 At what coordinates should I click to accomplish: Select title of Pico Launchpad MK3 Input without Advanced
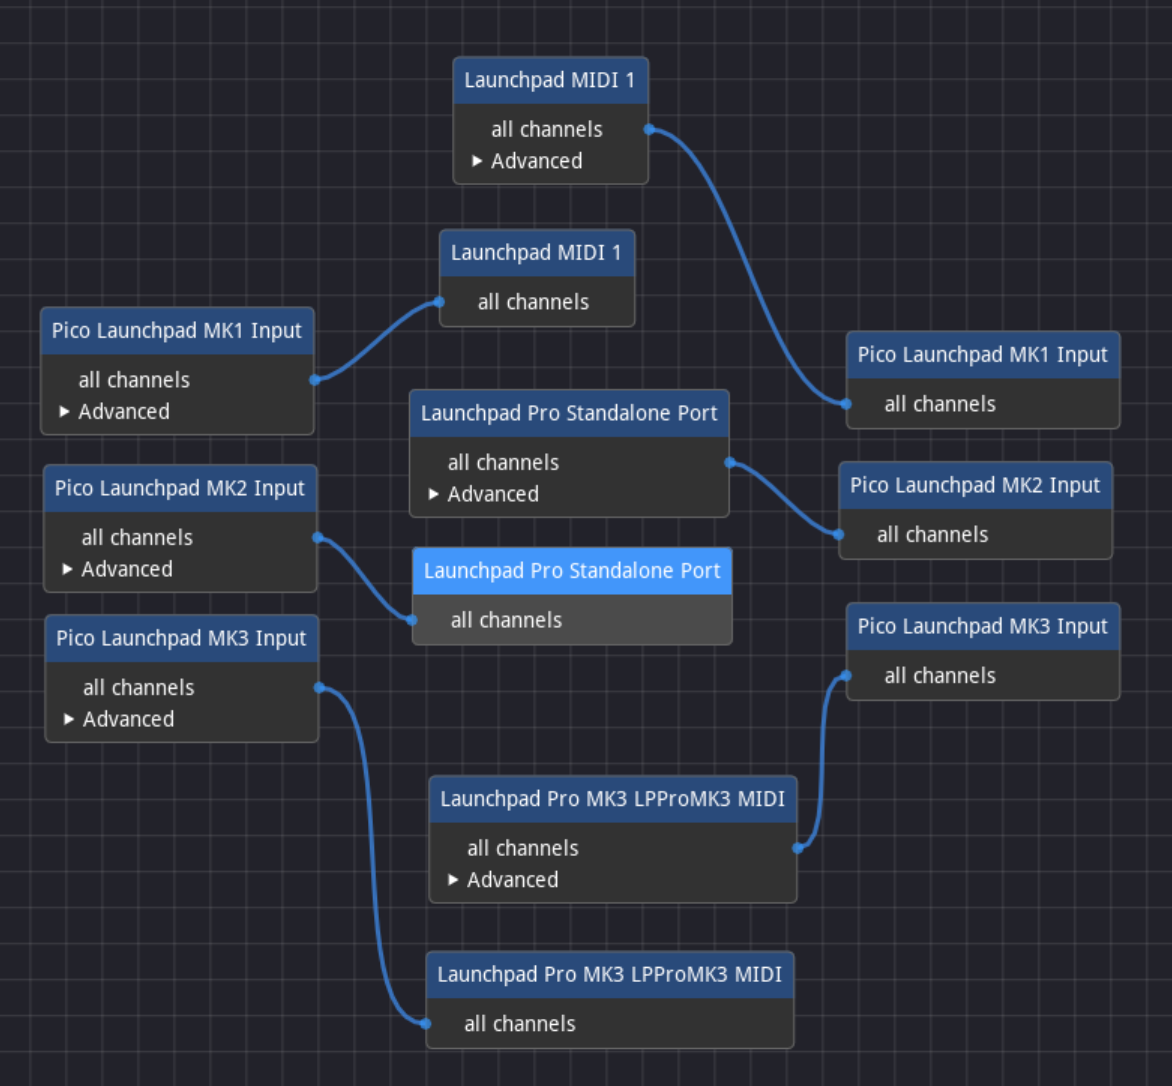[982, 626]
